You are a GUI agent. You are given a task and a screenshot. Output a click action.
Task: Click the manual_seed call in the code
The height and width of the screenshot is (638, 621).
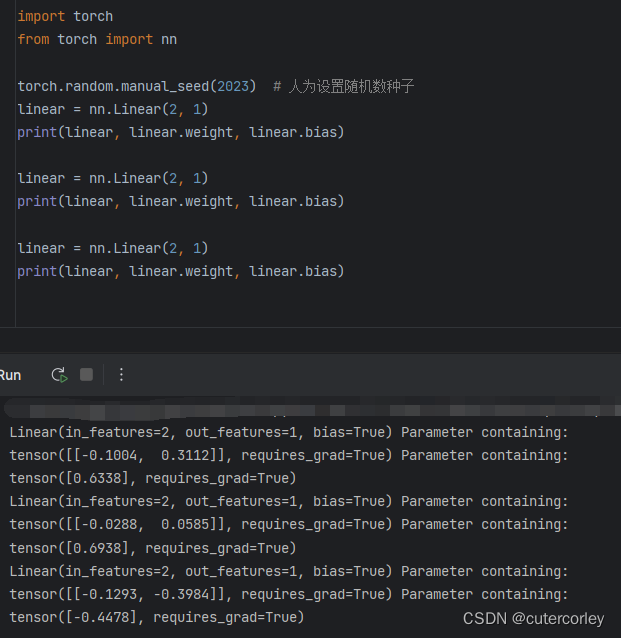tap(184, 86)
